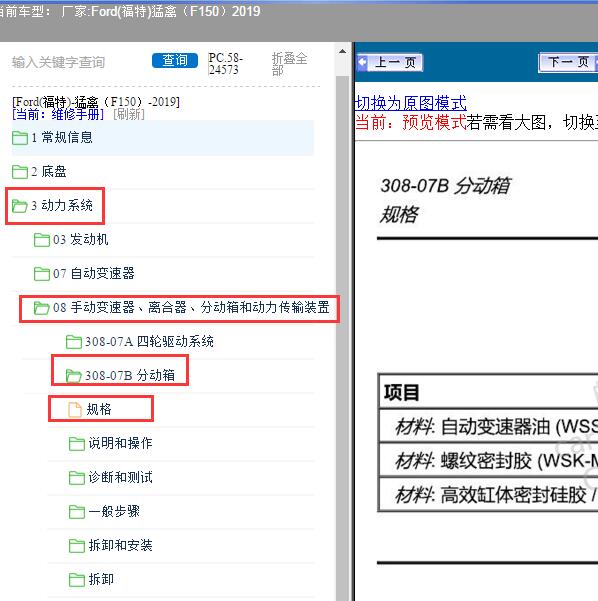Go to next page with 下一页
This screenshot has width=598, height=601.
pyautogui.click(x=568, y=62)
